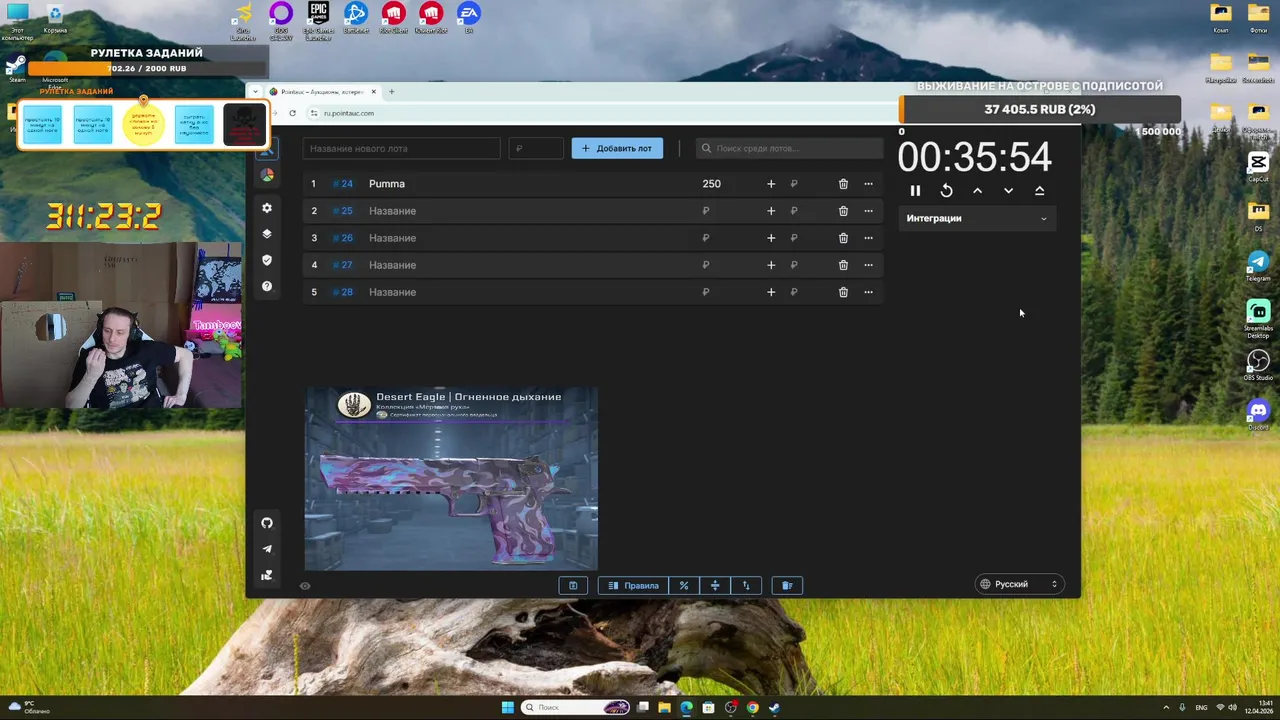Open more options for lot #25
Screen dimensions: 1280x720
pos(868,211)
